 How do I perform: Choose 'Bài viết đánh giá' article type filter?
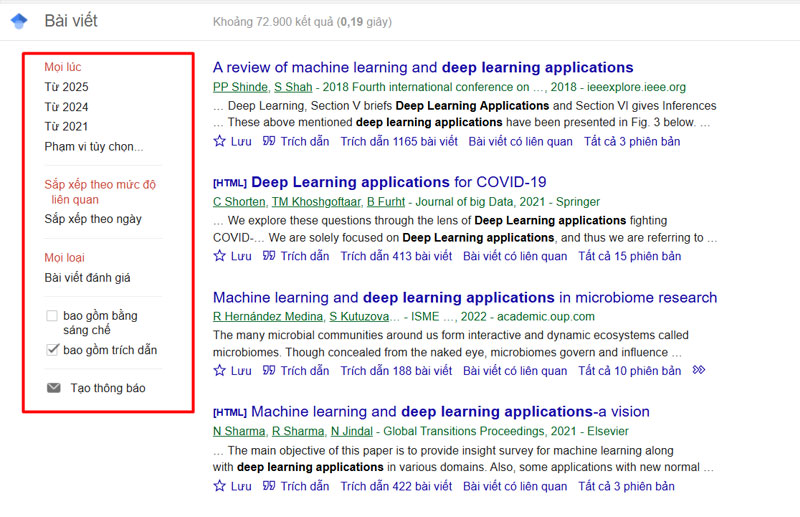click(87, 277)
